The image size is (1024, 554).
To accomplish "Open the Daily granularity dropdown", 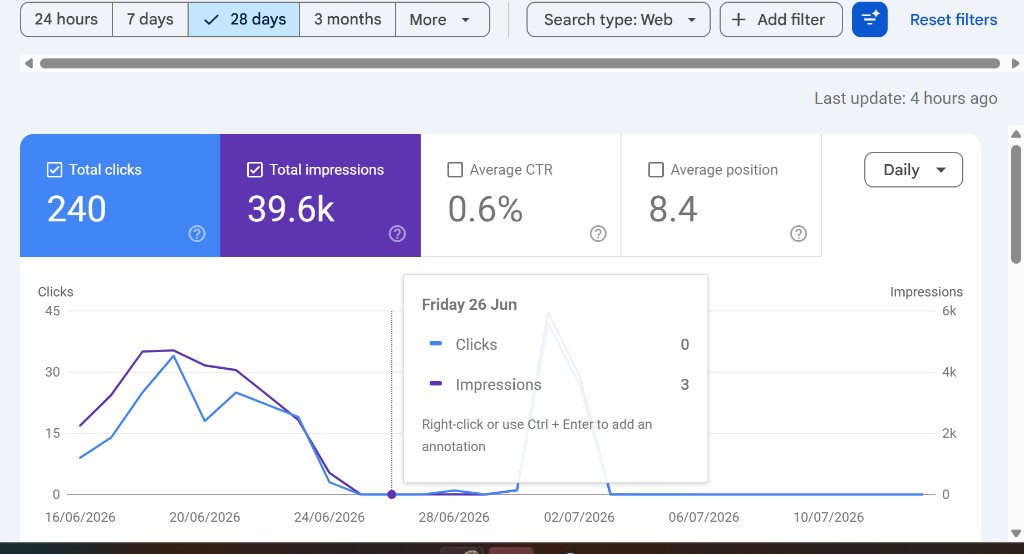I will [x=913, y=170].
